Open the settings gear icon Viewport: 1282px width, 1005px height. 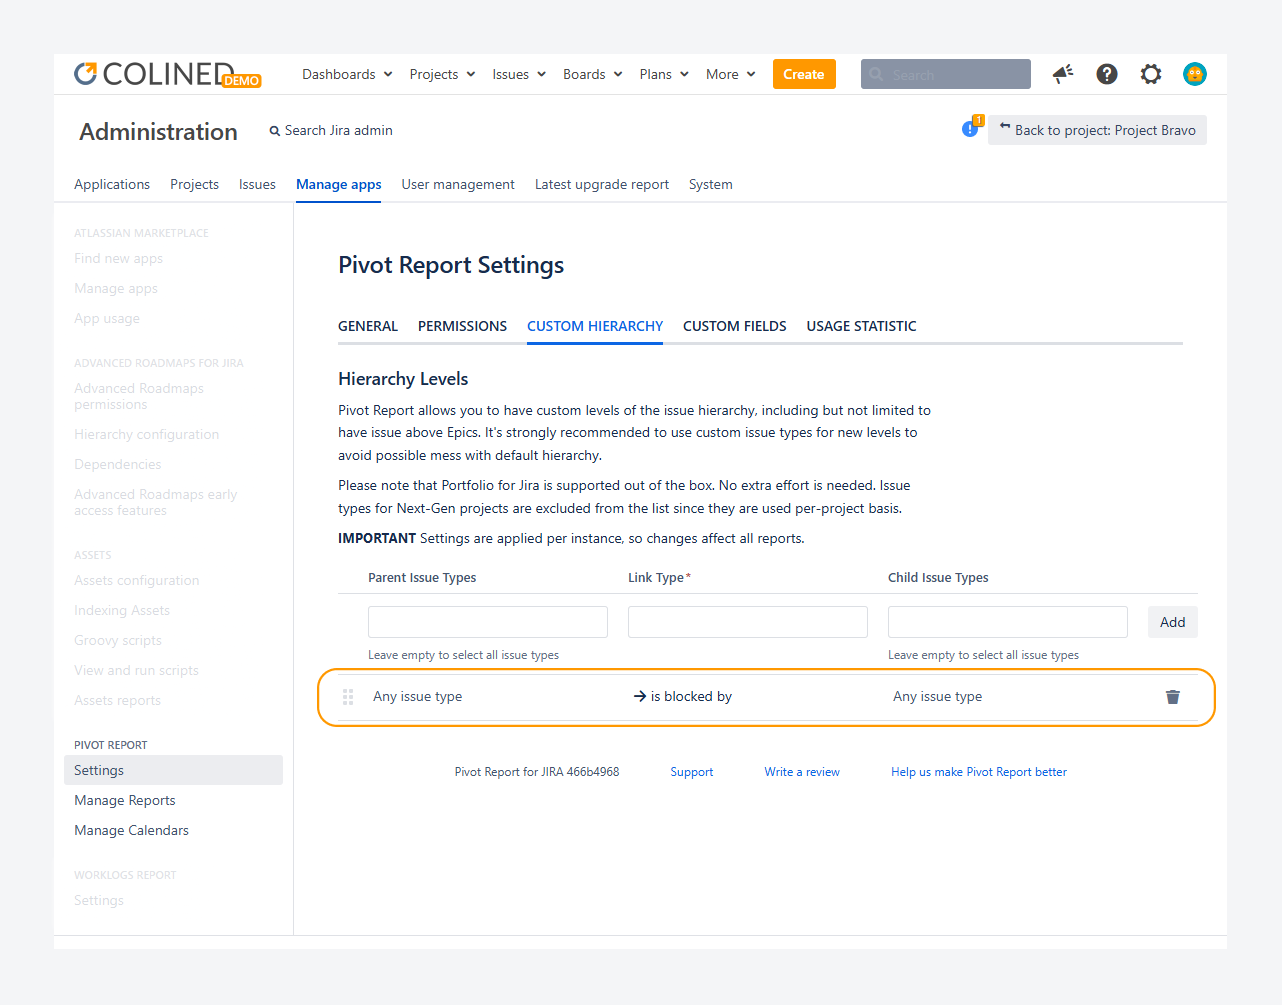coord(1151,74)
